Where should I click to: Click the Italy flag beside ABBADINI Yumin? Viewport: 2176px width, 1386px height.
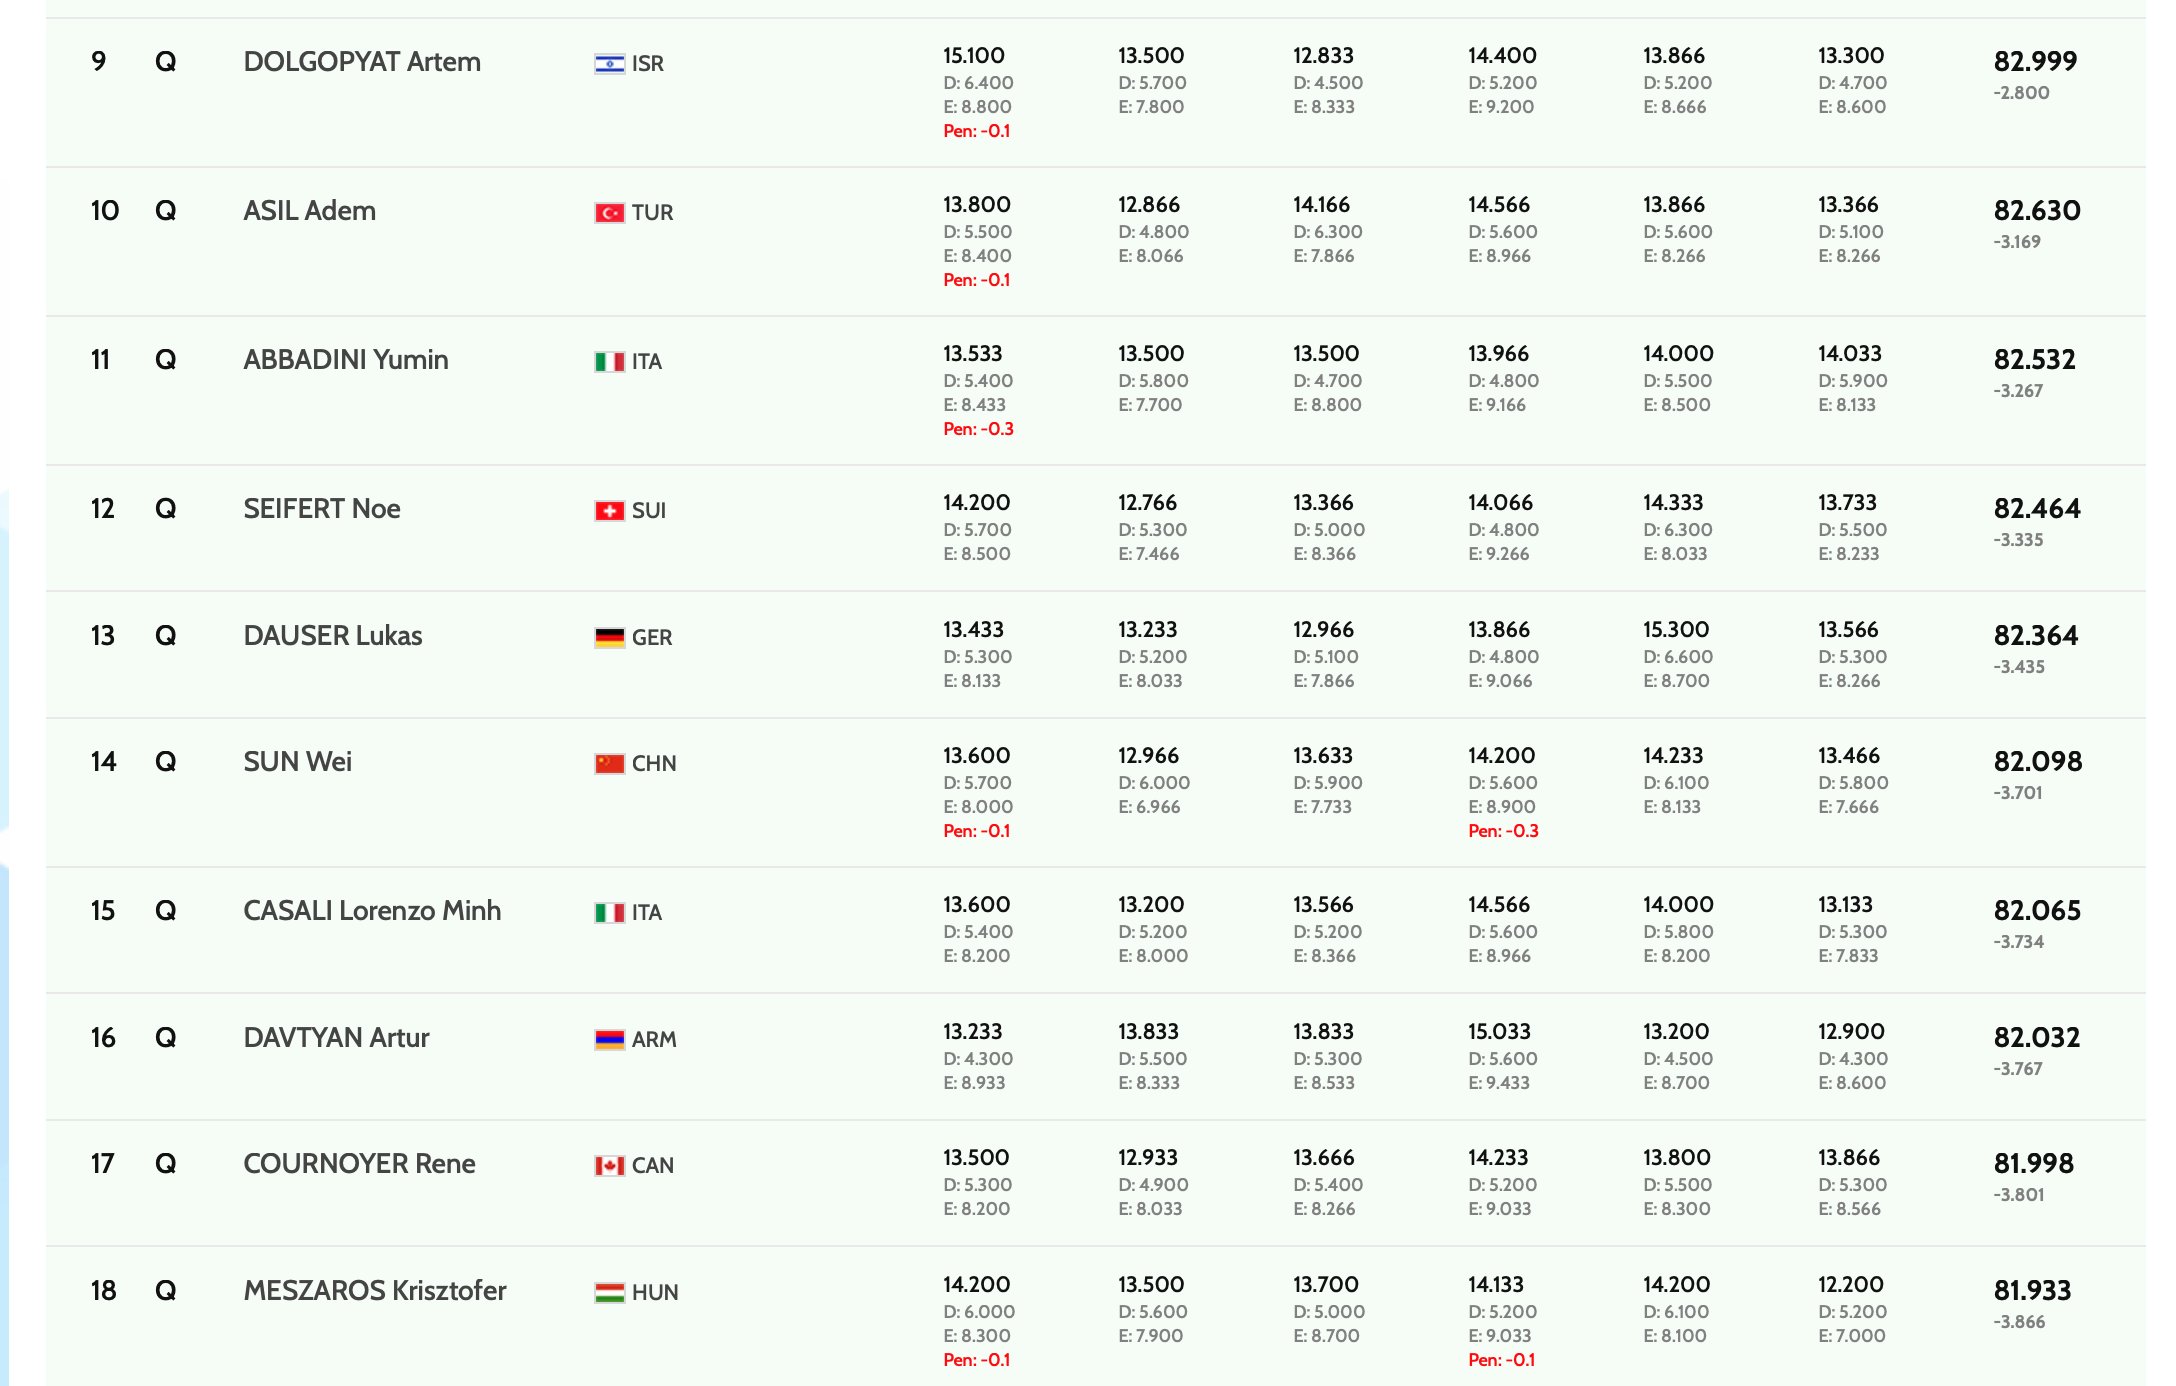(x=609, y=362)
